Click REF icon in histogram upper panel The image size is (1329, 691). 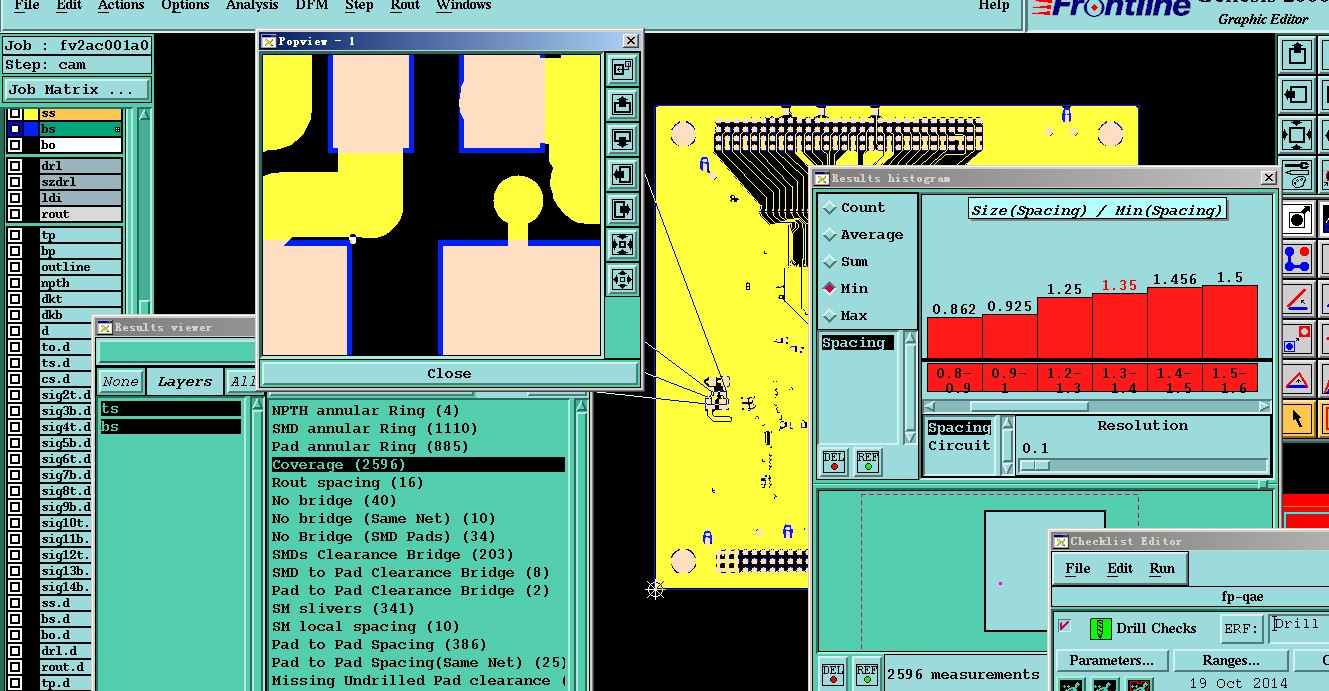867,461
